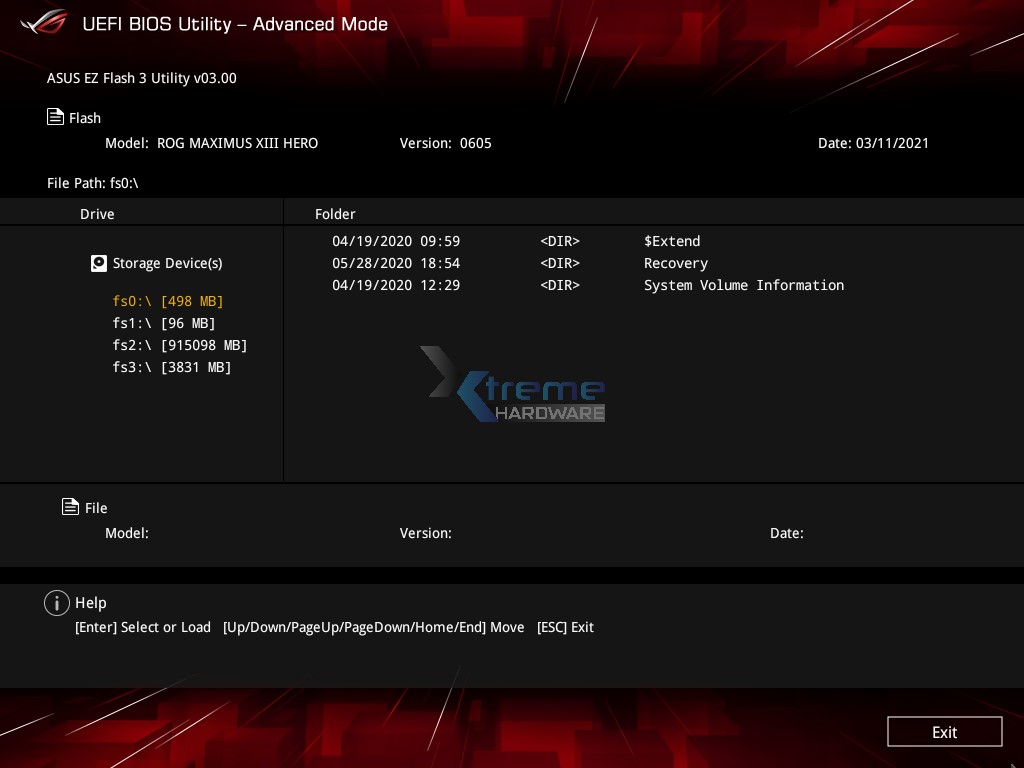Click the Storage Device(s) icon
Image resolution: width=1024 pixels, height=768 pixels.
coord(98,263)
